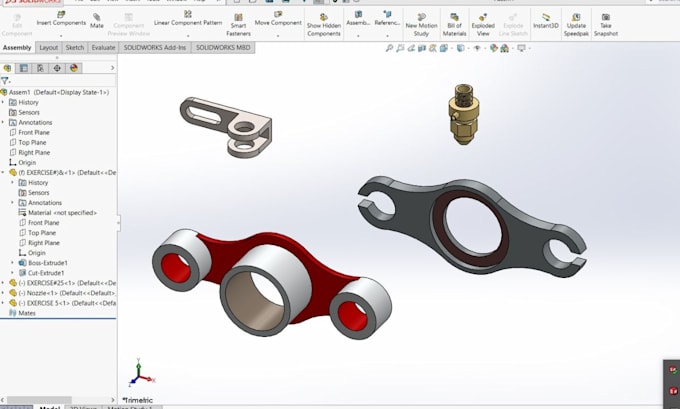This screenshot has height=409, width=680.
Task: Open the View Settings monitor icon
Action: point(521,48)
